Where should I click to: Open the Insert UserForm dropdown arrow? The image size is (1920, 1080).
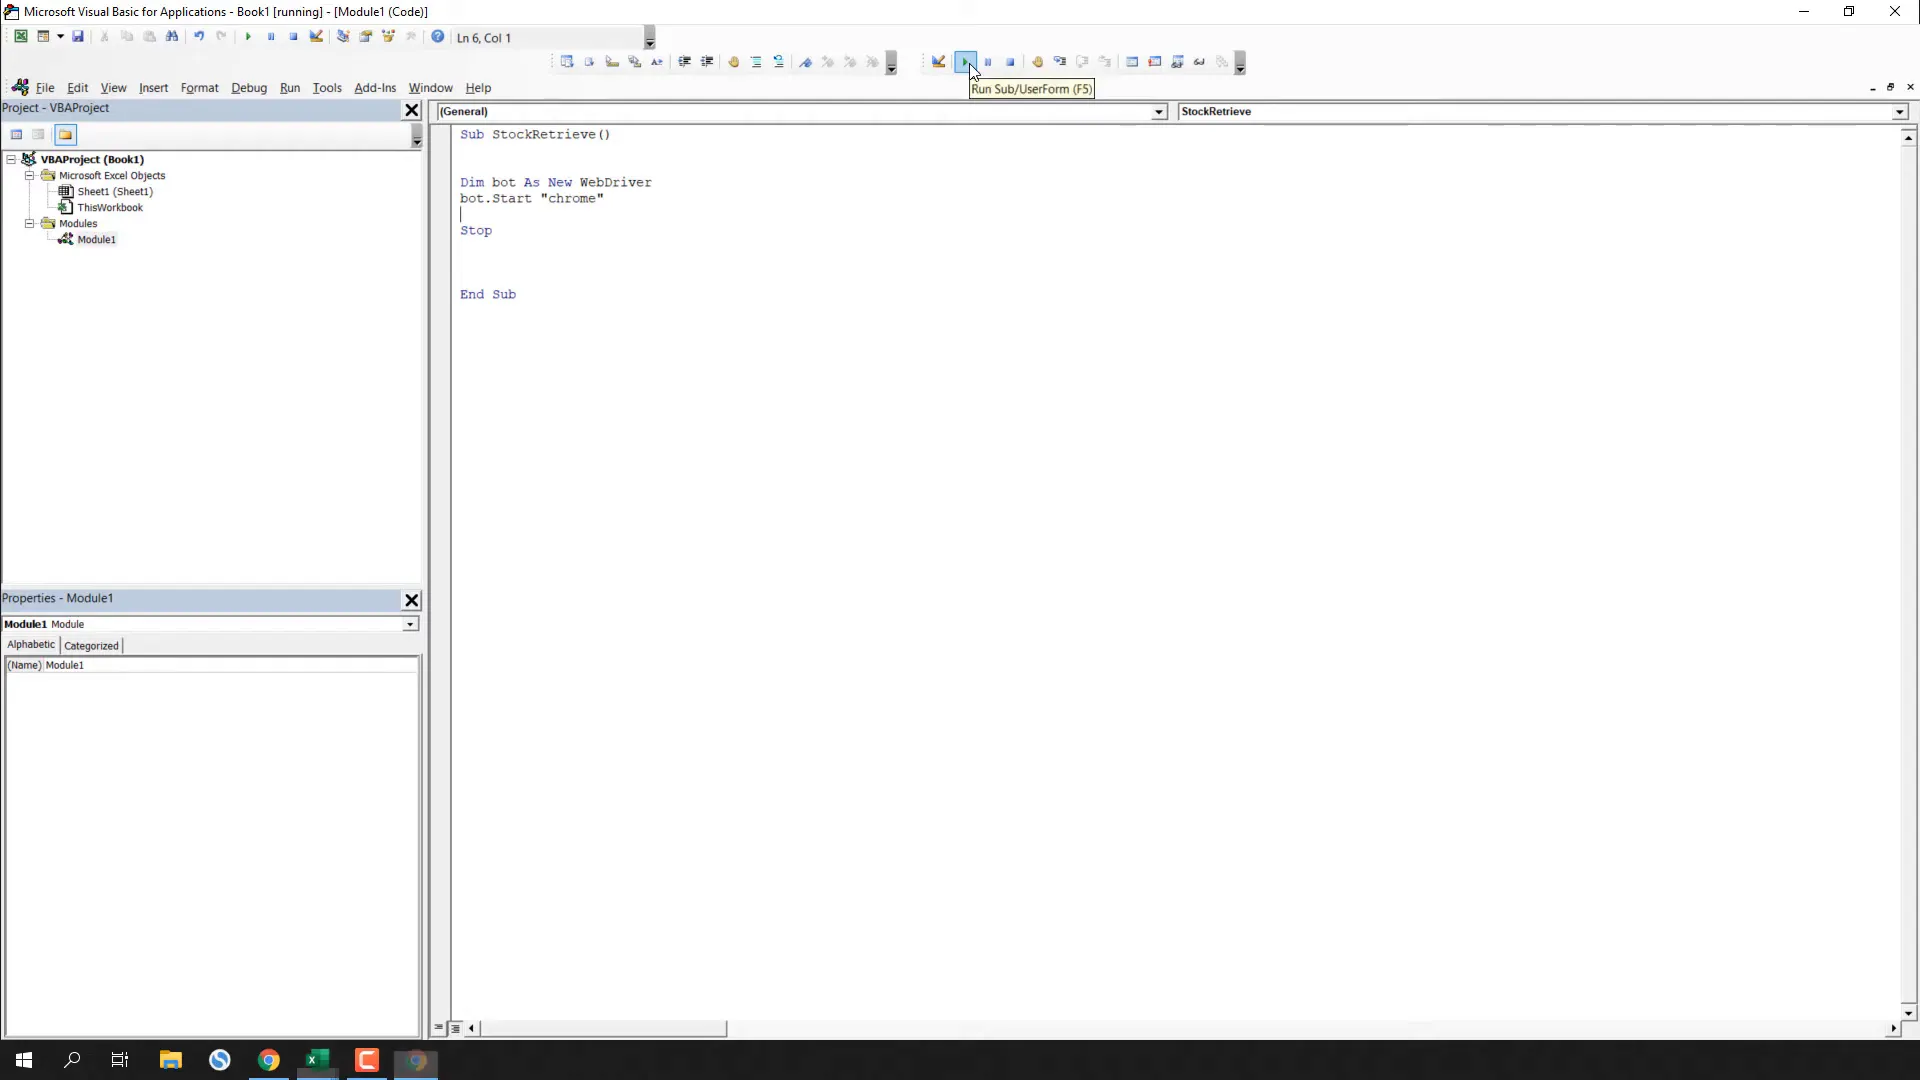pos(61,37)
